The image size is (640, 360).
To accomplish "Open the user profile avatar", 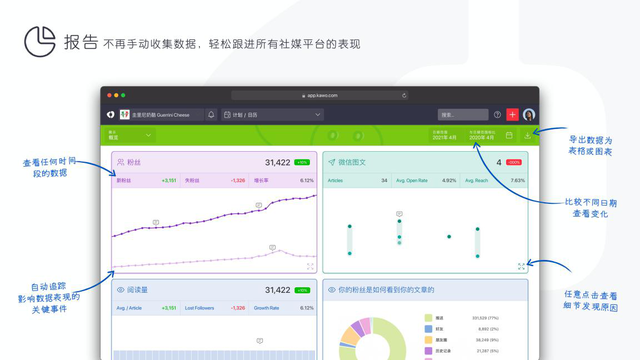I will pyautogui.click(x=529, y=115).
